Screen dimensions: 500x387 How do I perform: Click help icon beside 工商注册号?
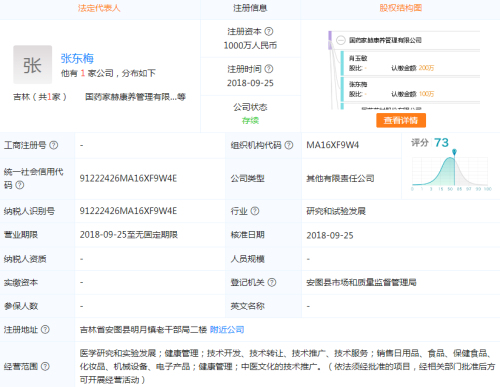(54, 145)
